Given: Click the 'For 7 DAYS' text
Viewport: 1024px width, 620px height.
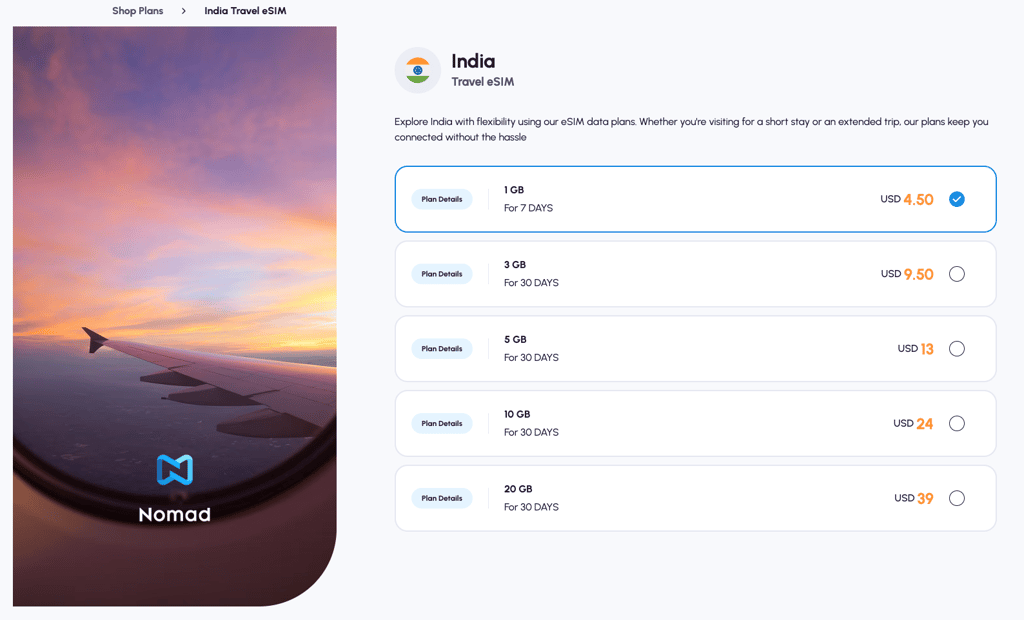Looking at the screenshot, I should 528,208.
